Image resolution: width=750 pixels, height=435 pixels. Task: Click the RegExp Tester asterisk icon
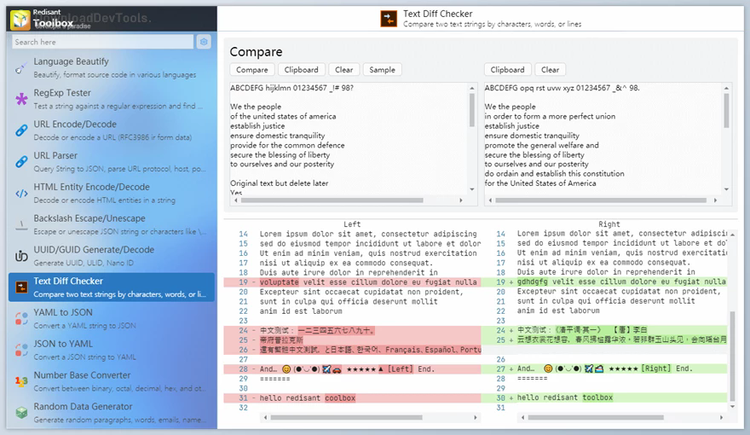(x=21, y=99)
